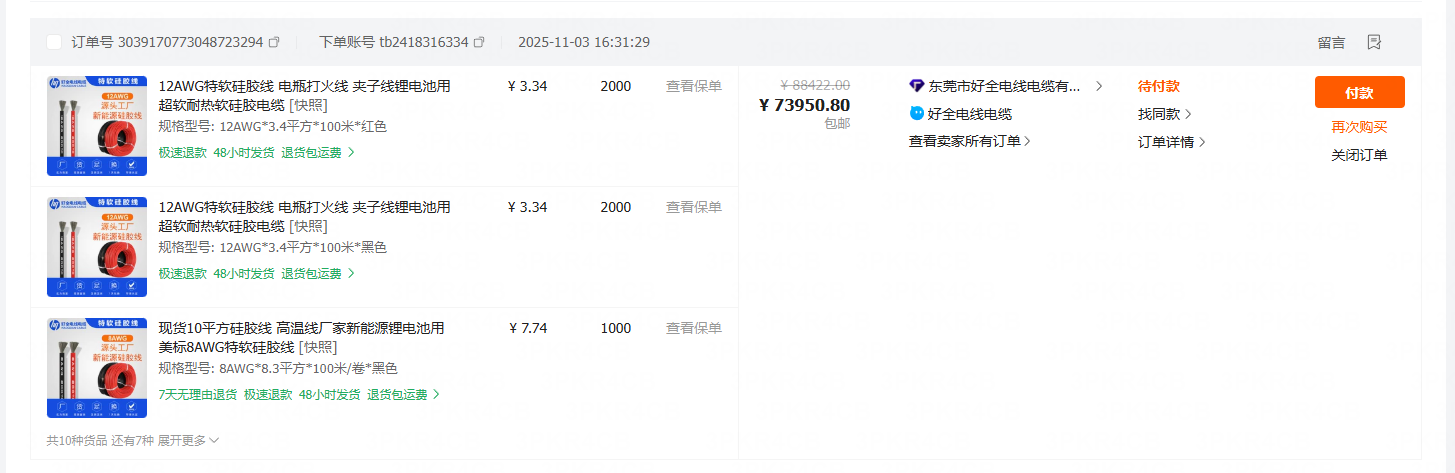Screen dimensions: 1455x473
Task: Copy the buyer account tb2418316334 icon
Action: (479, 42)
